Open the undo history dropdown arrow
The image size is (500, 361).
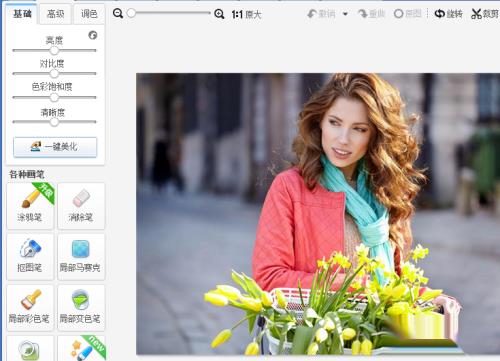(345, 14)
